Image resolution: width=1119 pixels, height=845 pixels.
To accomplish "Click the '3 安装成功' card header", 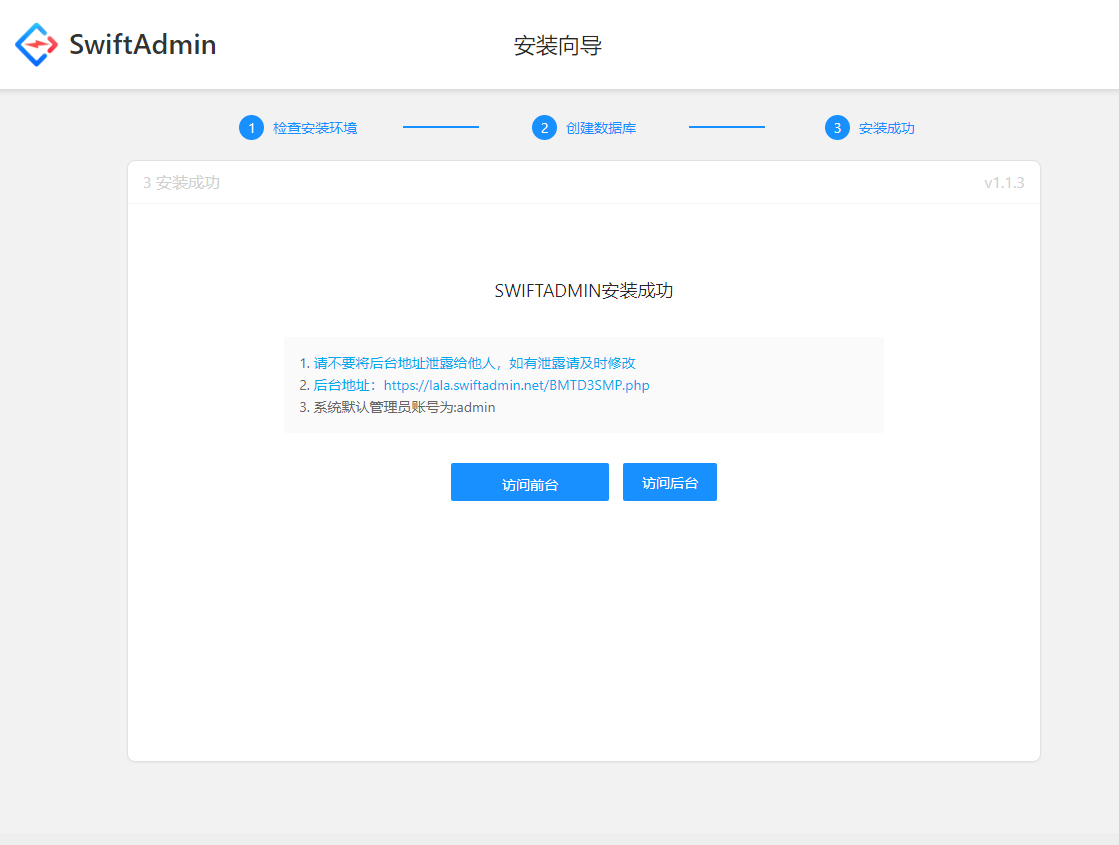I will pyautogui.click(x=181, y=183).
